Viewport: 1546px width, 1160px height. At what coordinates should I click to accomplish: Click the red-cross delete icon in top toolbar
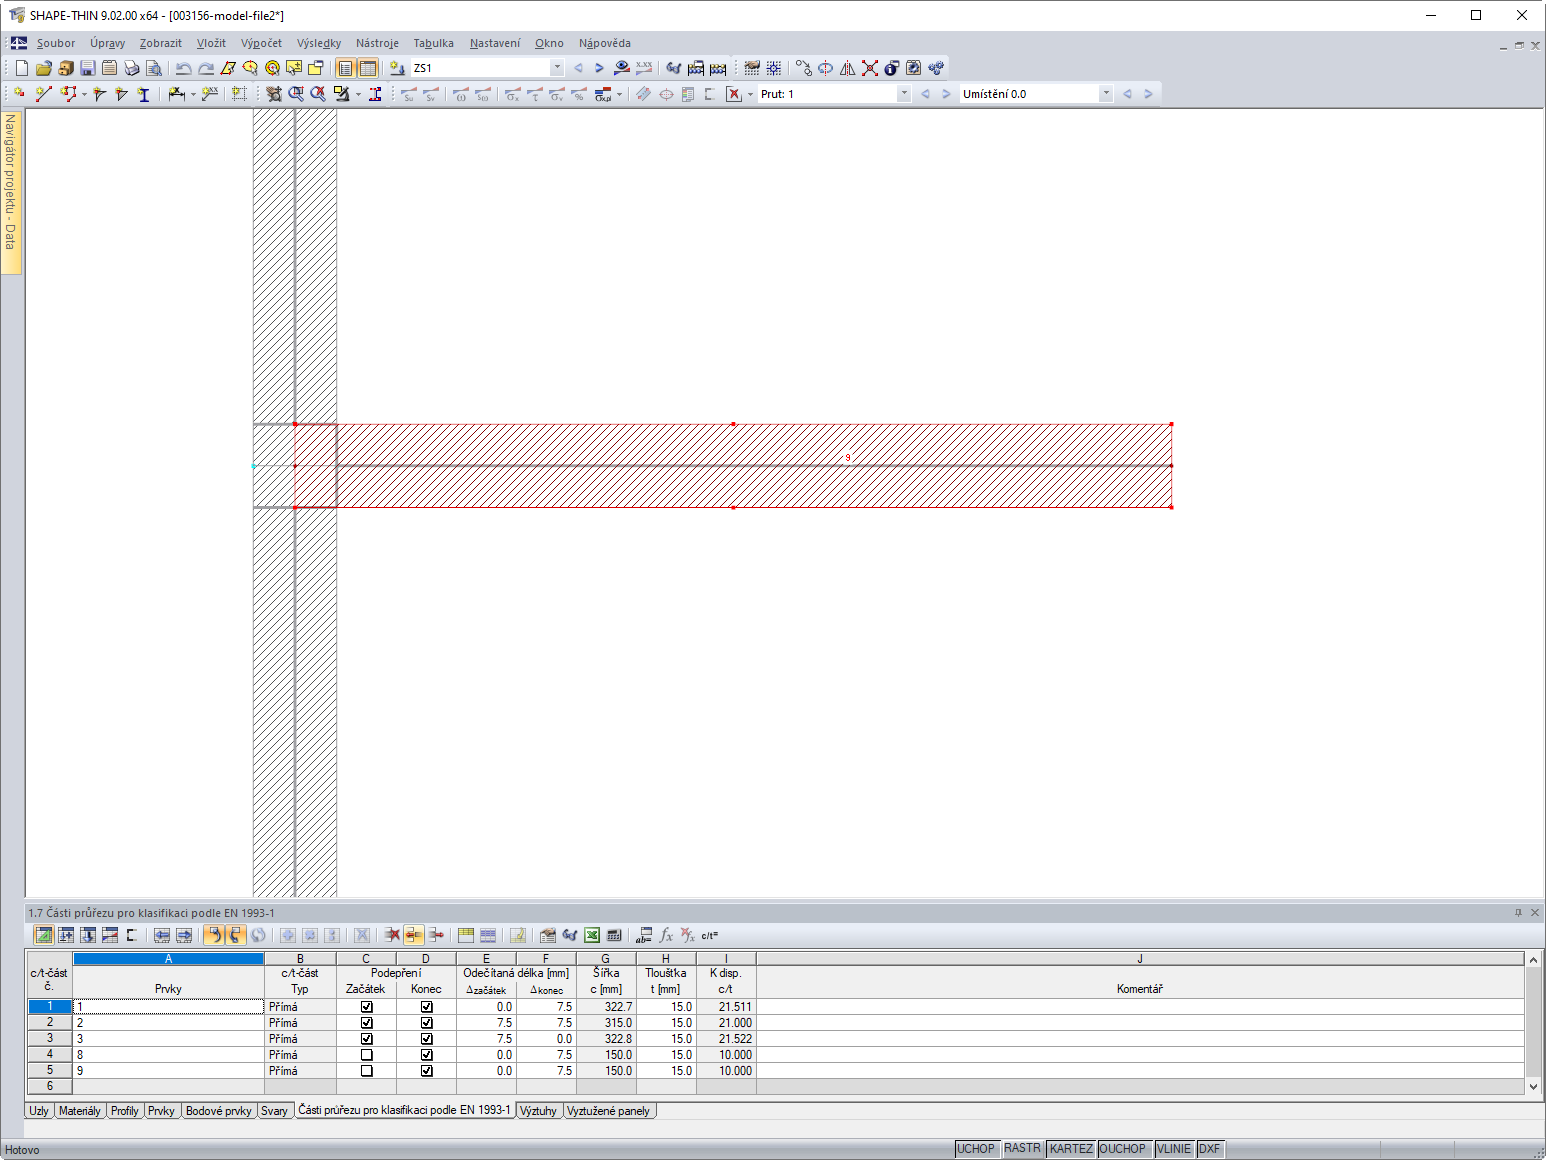[x=870, y=68]
